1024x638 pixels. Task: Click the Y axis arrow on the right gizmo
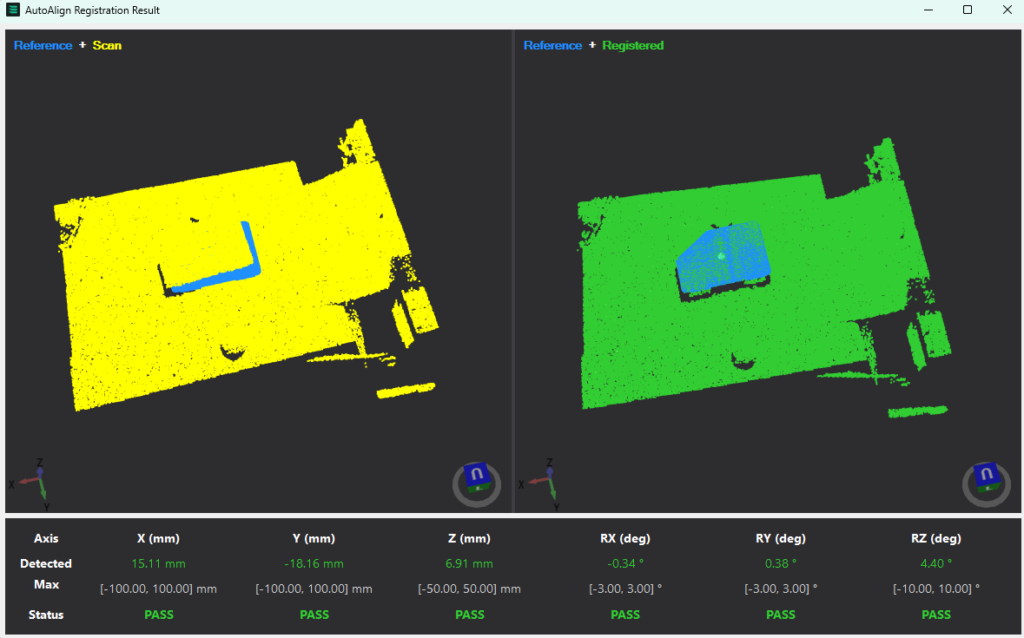pyautogui.click(x=554, y=494)
